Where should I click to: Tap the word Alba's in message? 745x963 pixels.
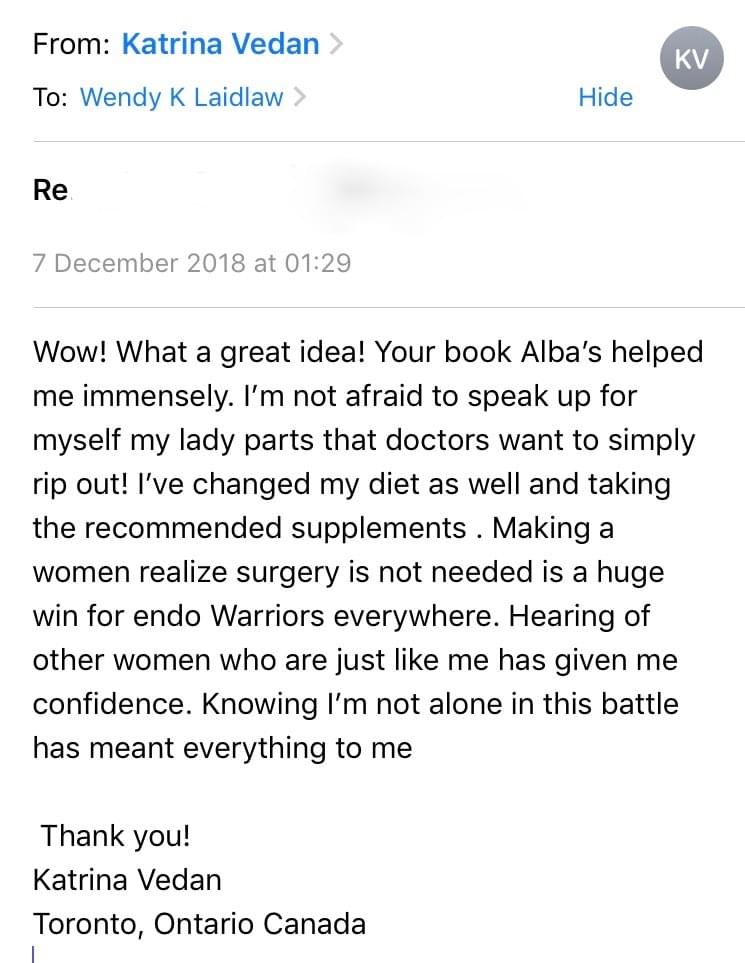(x=561, y=352)
